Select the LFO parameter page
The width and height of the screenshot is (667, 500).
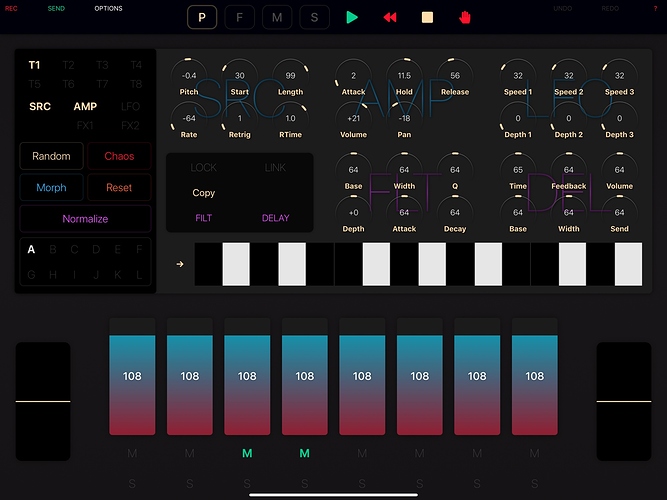pyautogui.click(x=130, y=106)
